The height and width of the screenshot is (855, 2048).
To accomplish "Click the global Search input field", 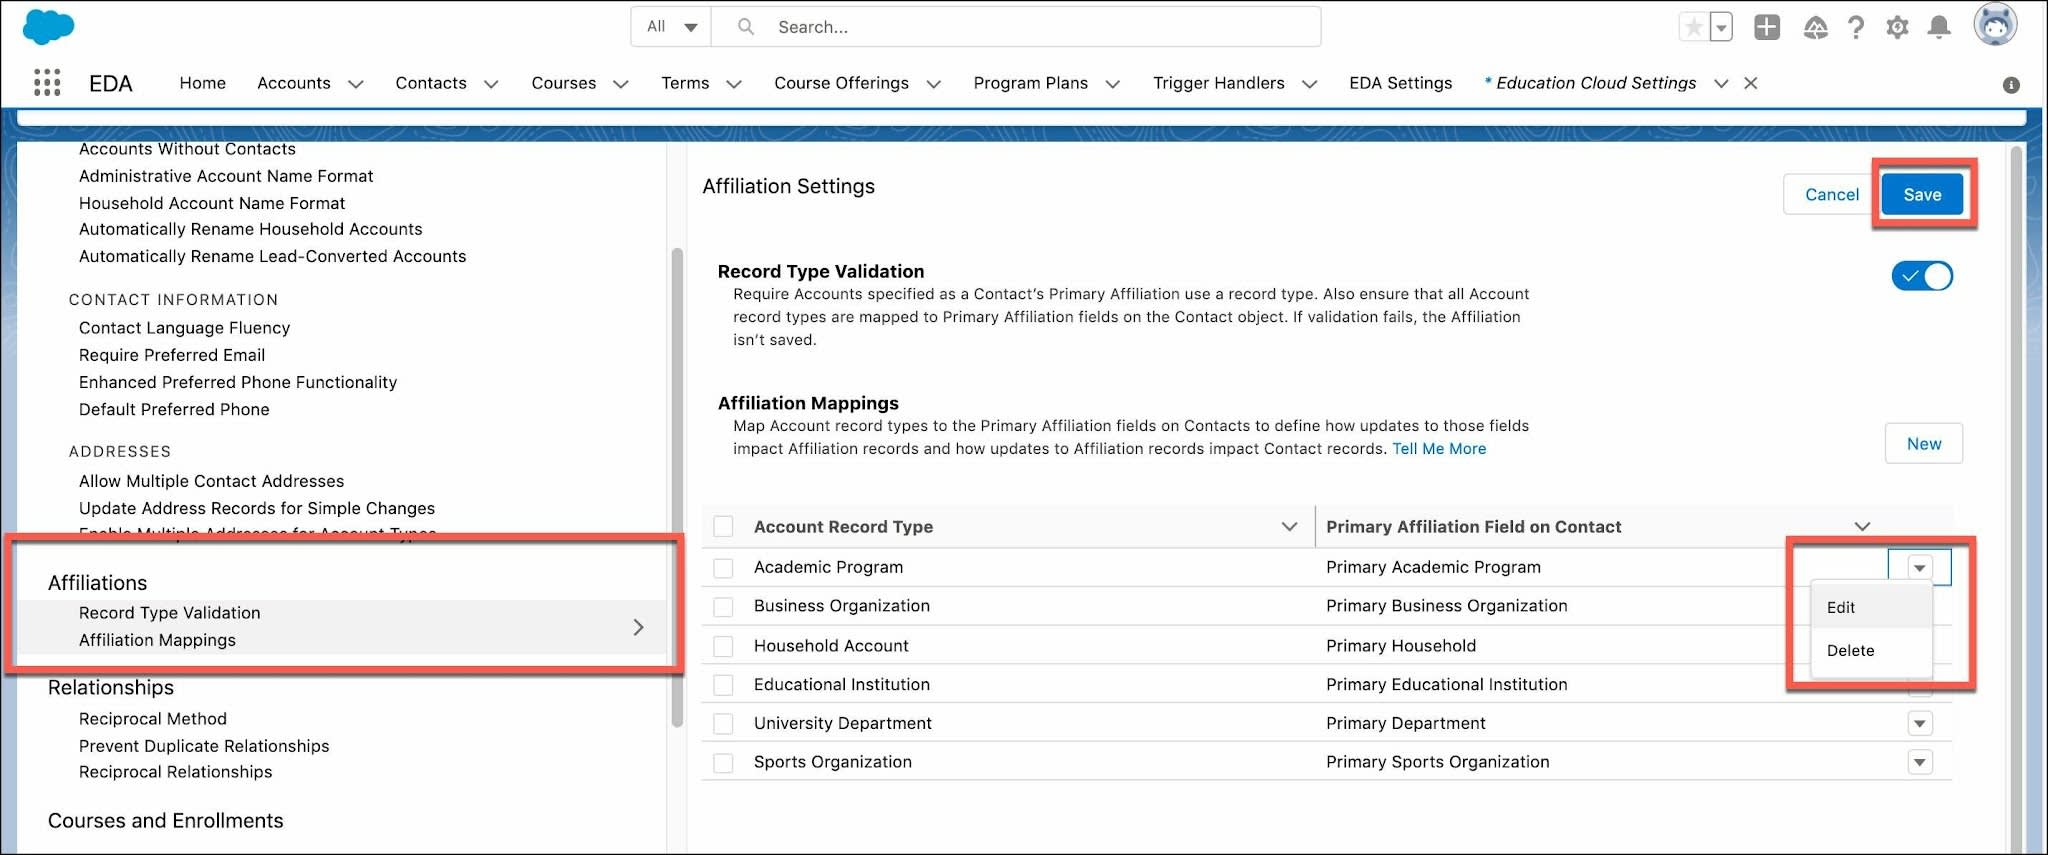I will pyautogui.click(x=1016, y=27).
